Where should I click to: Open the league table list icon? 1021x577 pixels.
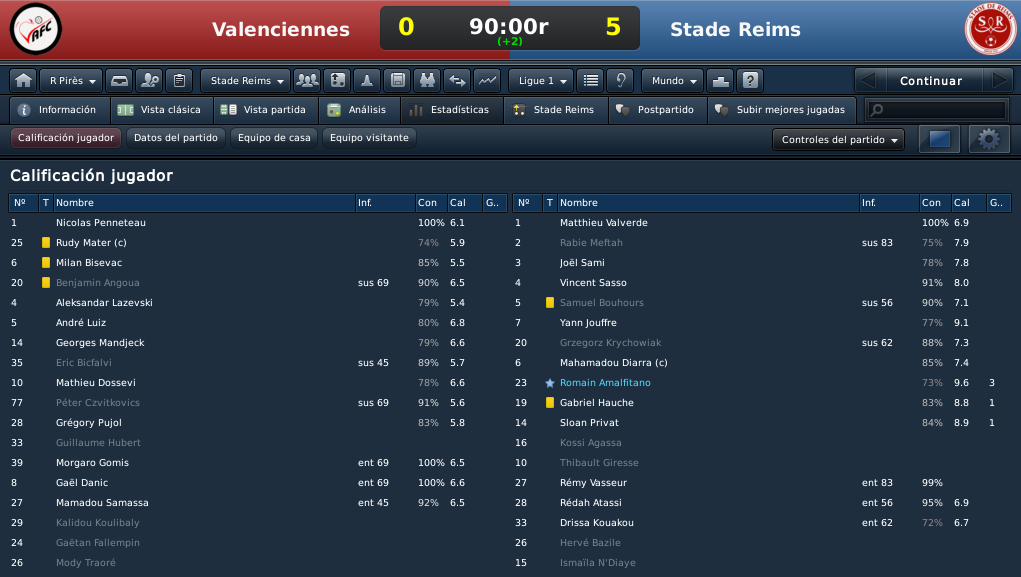point(591,81)
